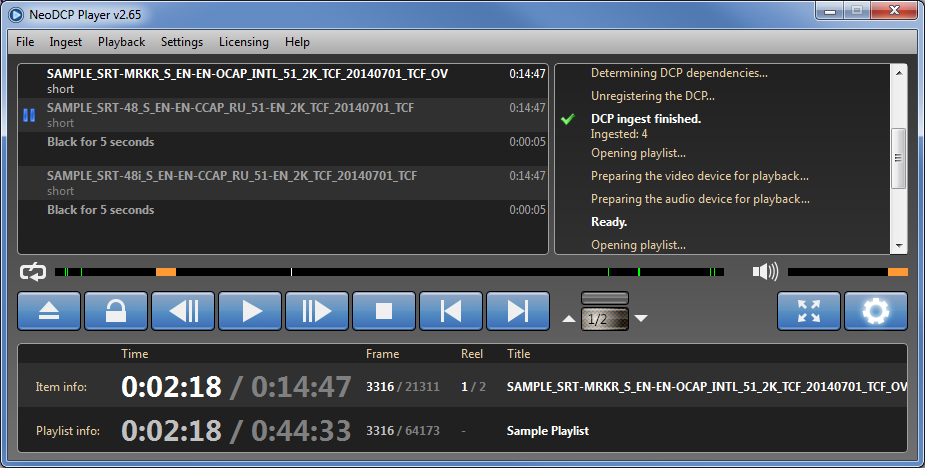
Task: Click the log panel scrollbar thumb
Action: (898, 158)
